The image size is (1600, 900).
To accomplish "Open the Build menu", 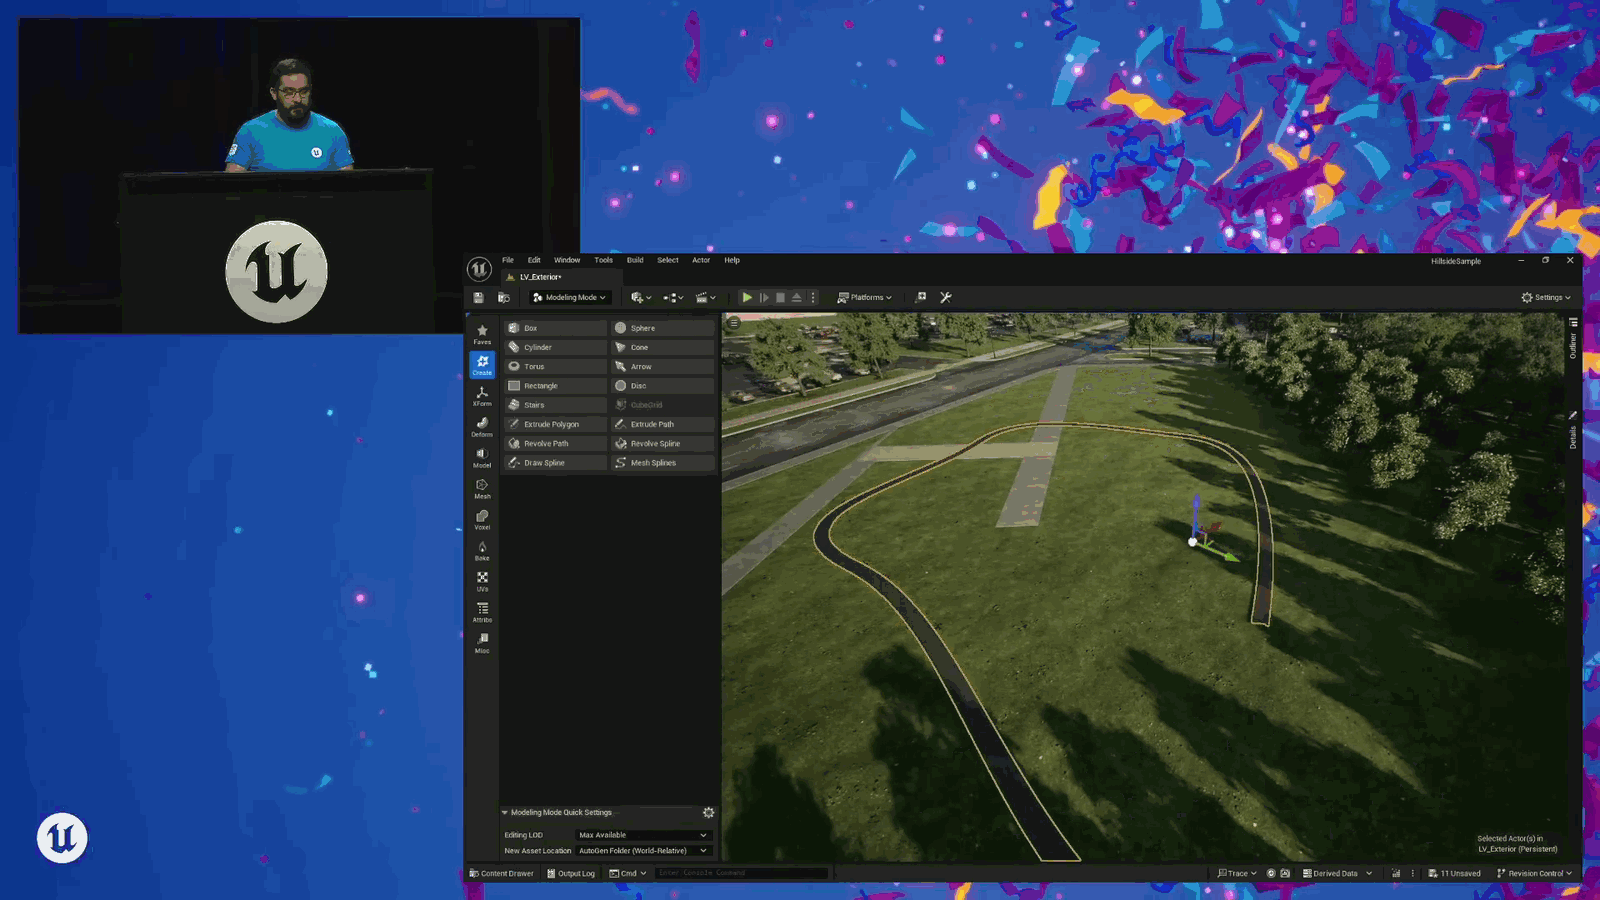I will click(x=635, y=260).
